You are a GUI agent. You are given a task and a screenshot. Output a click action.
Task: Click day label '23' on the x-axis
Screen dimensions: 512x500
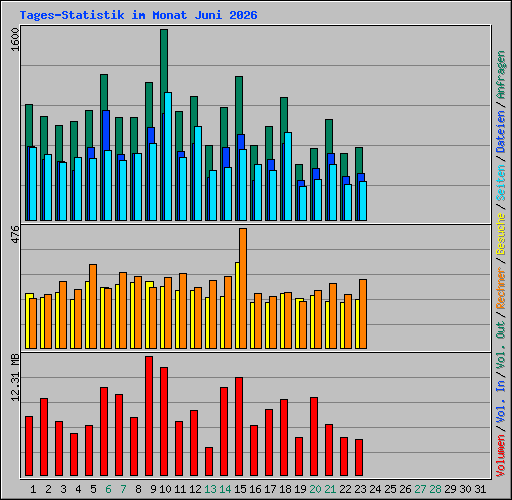(x=360, y=489)
